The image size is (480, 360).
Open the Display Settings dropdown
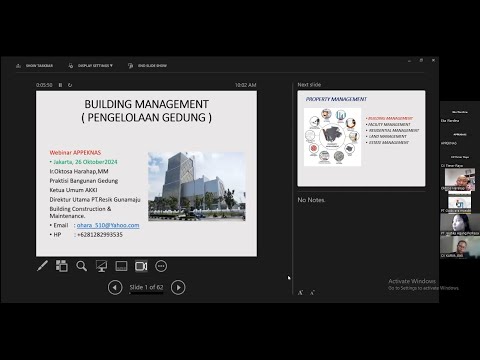[x=91, y=66]
